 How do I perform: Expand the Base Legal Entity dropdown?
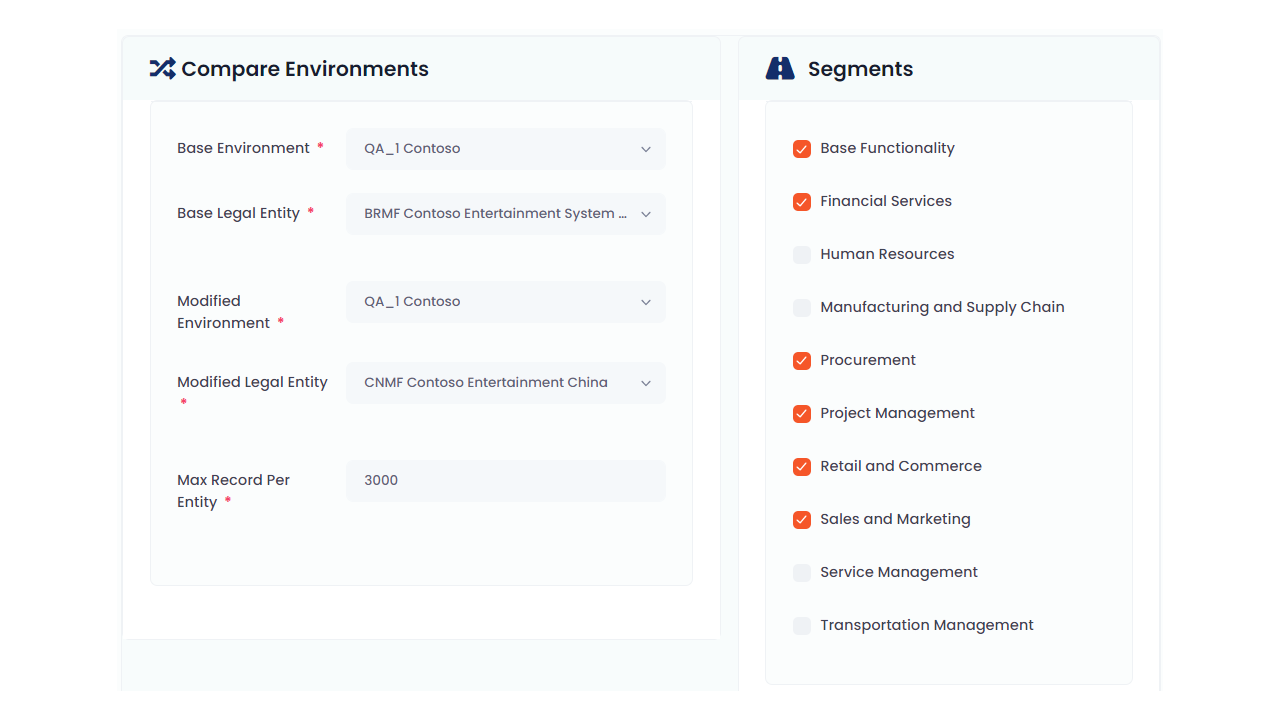505,214
